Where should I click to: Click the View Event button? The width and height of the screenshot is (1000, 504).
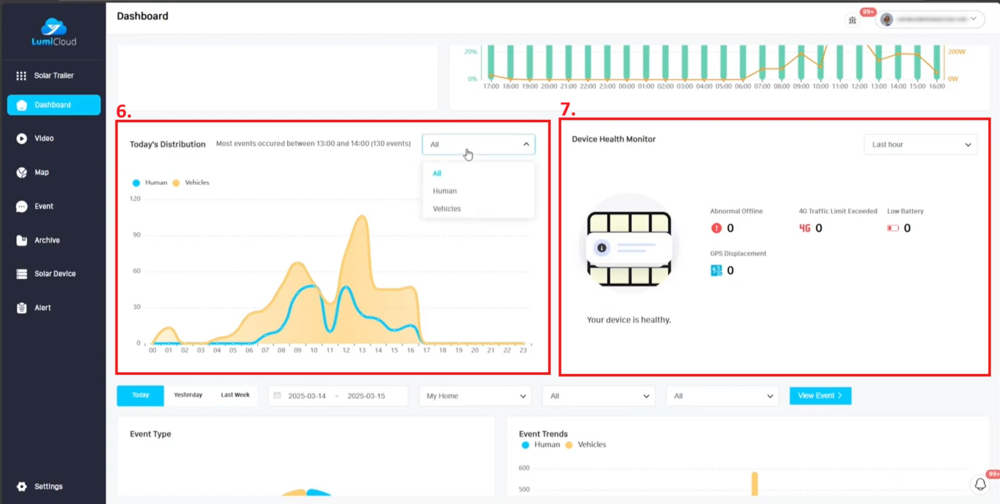pyautogui.click(x=820, y=396)
